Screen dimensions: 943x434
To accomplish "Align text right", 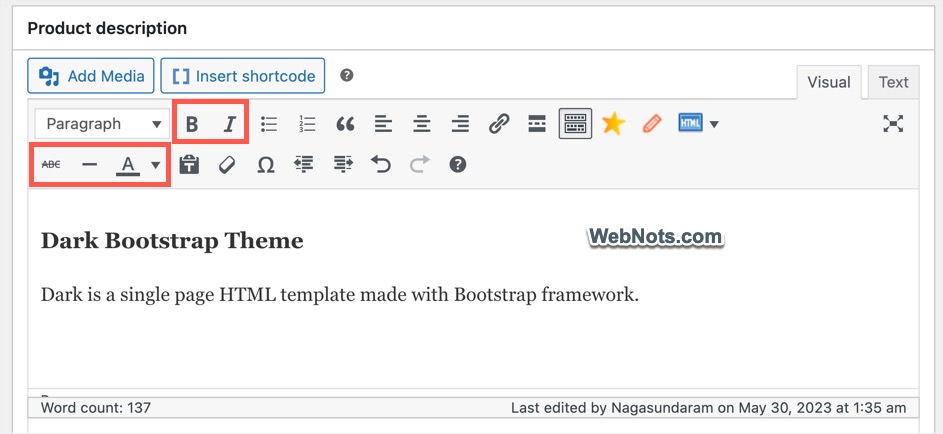I will pyautogui.click(x=460, y=124).
